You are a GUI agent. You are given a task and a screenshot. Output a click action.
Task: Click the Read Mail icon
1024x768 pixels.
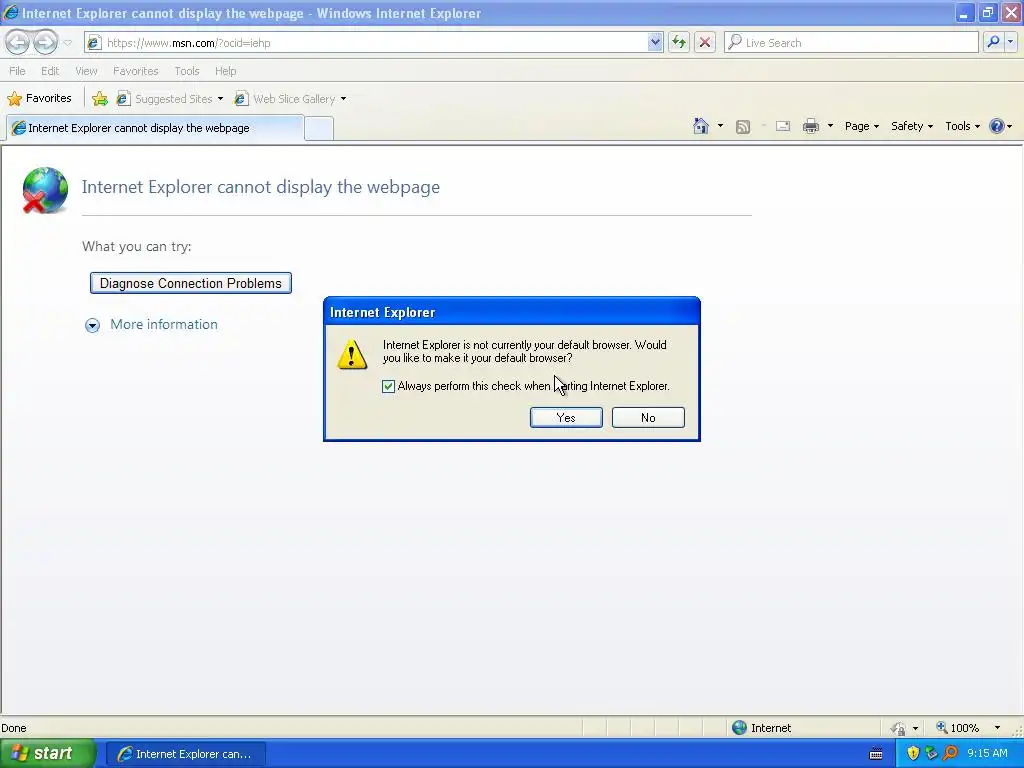coord(783,126)
